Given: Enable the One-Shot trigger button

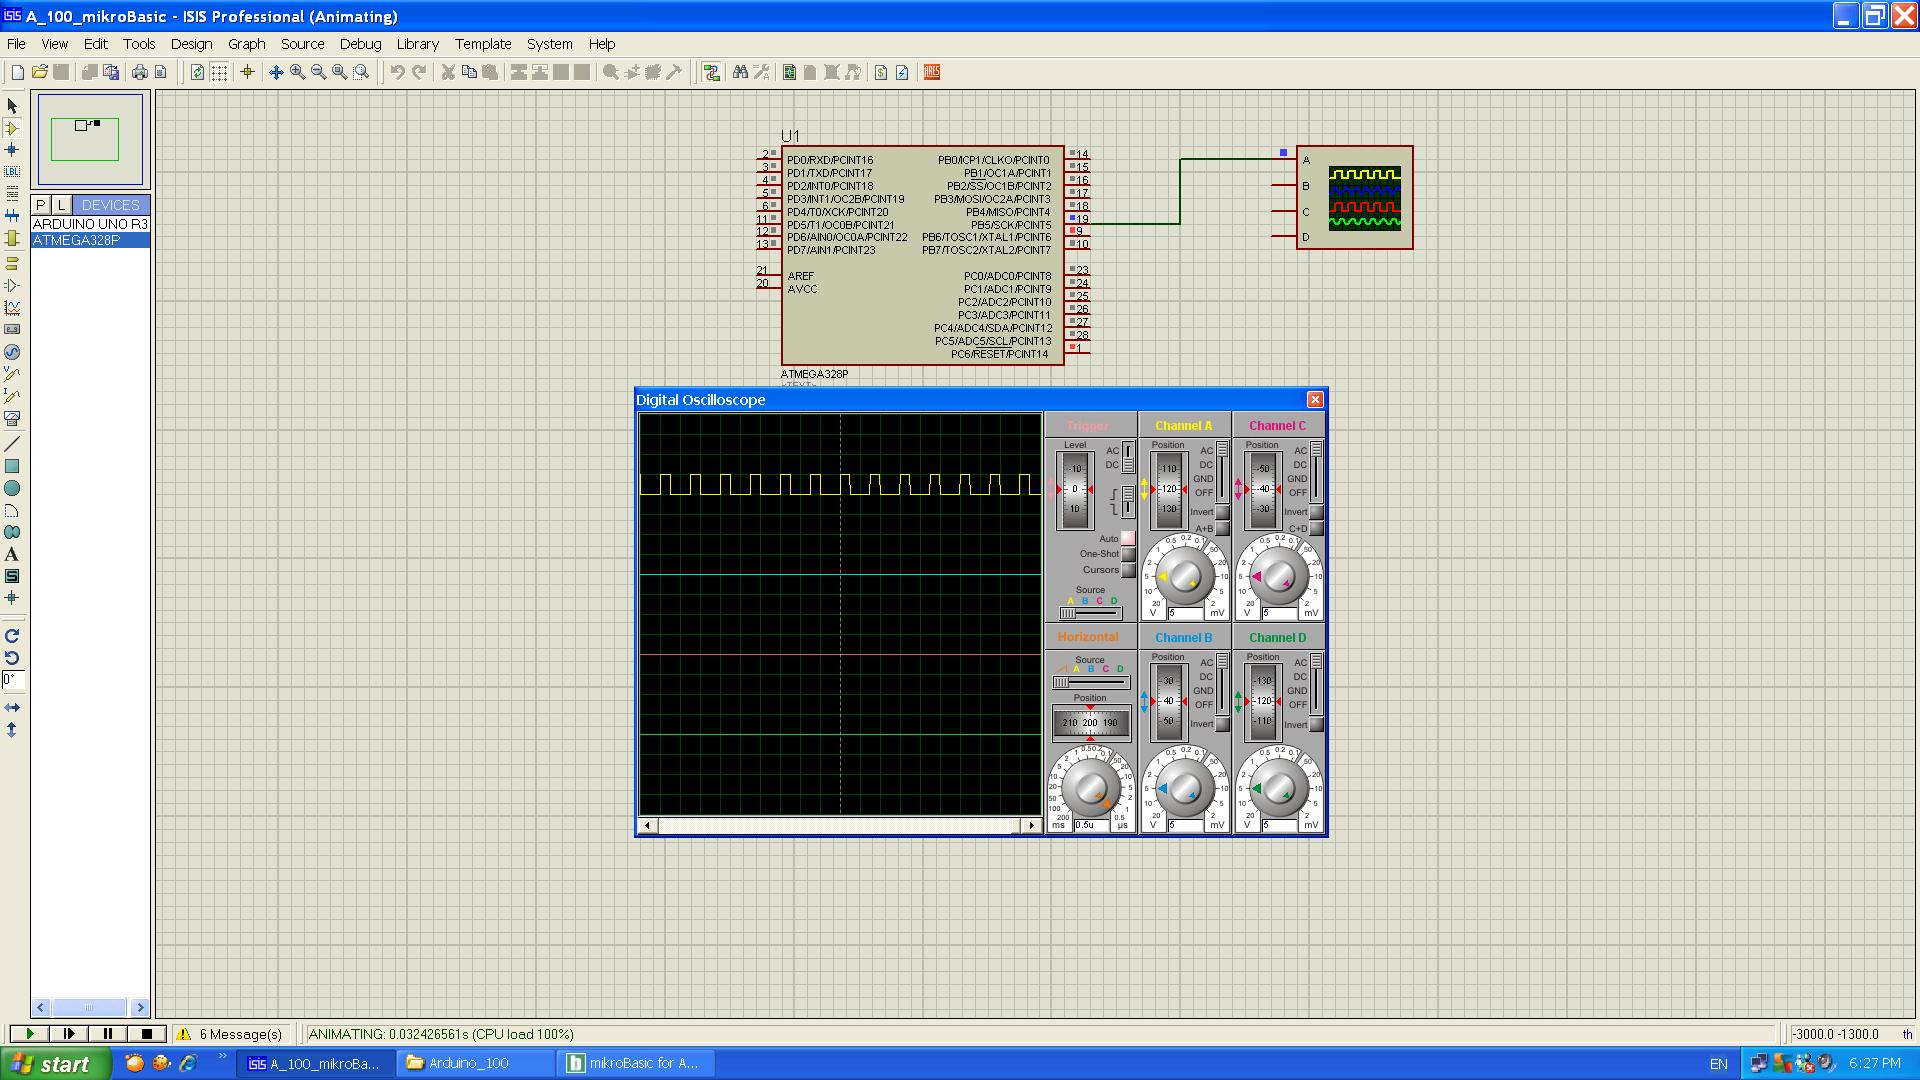Looking at the screenshot, I should [1128, 554].
